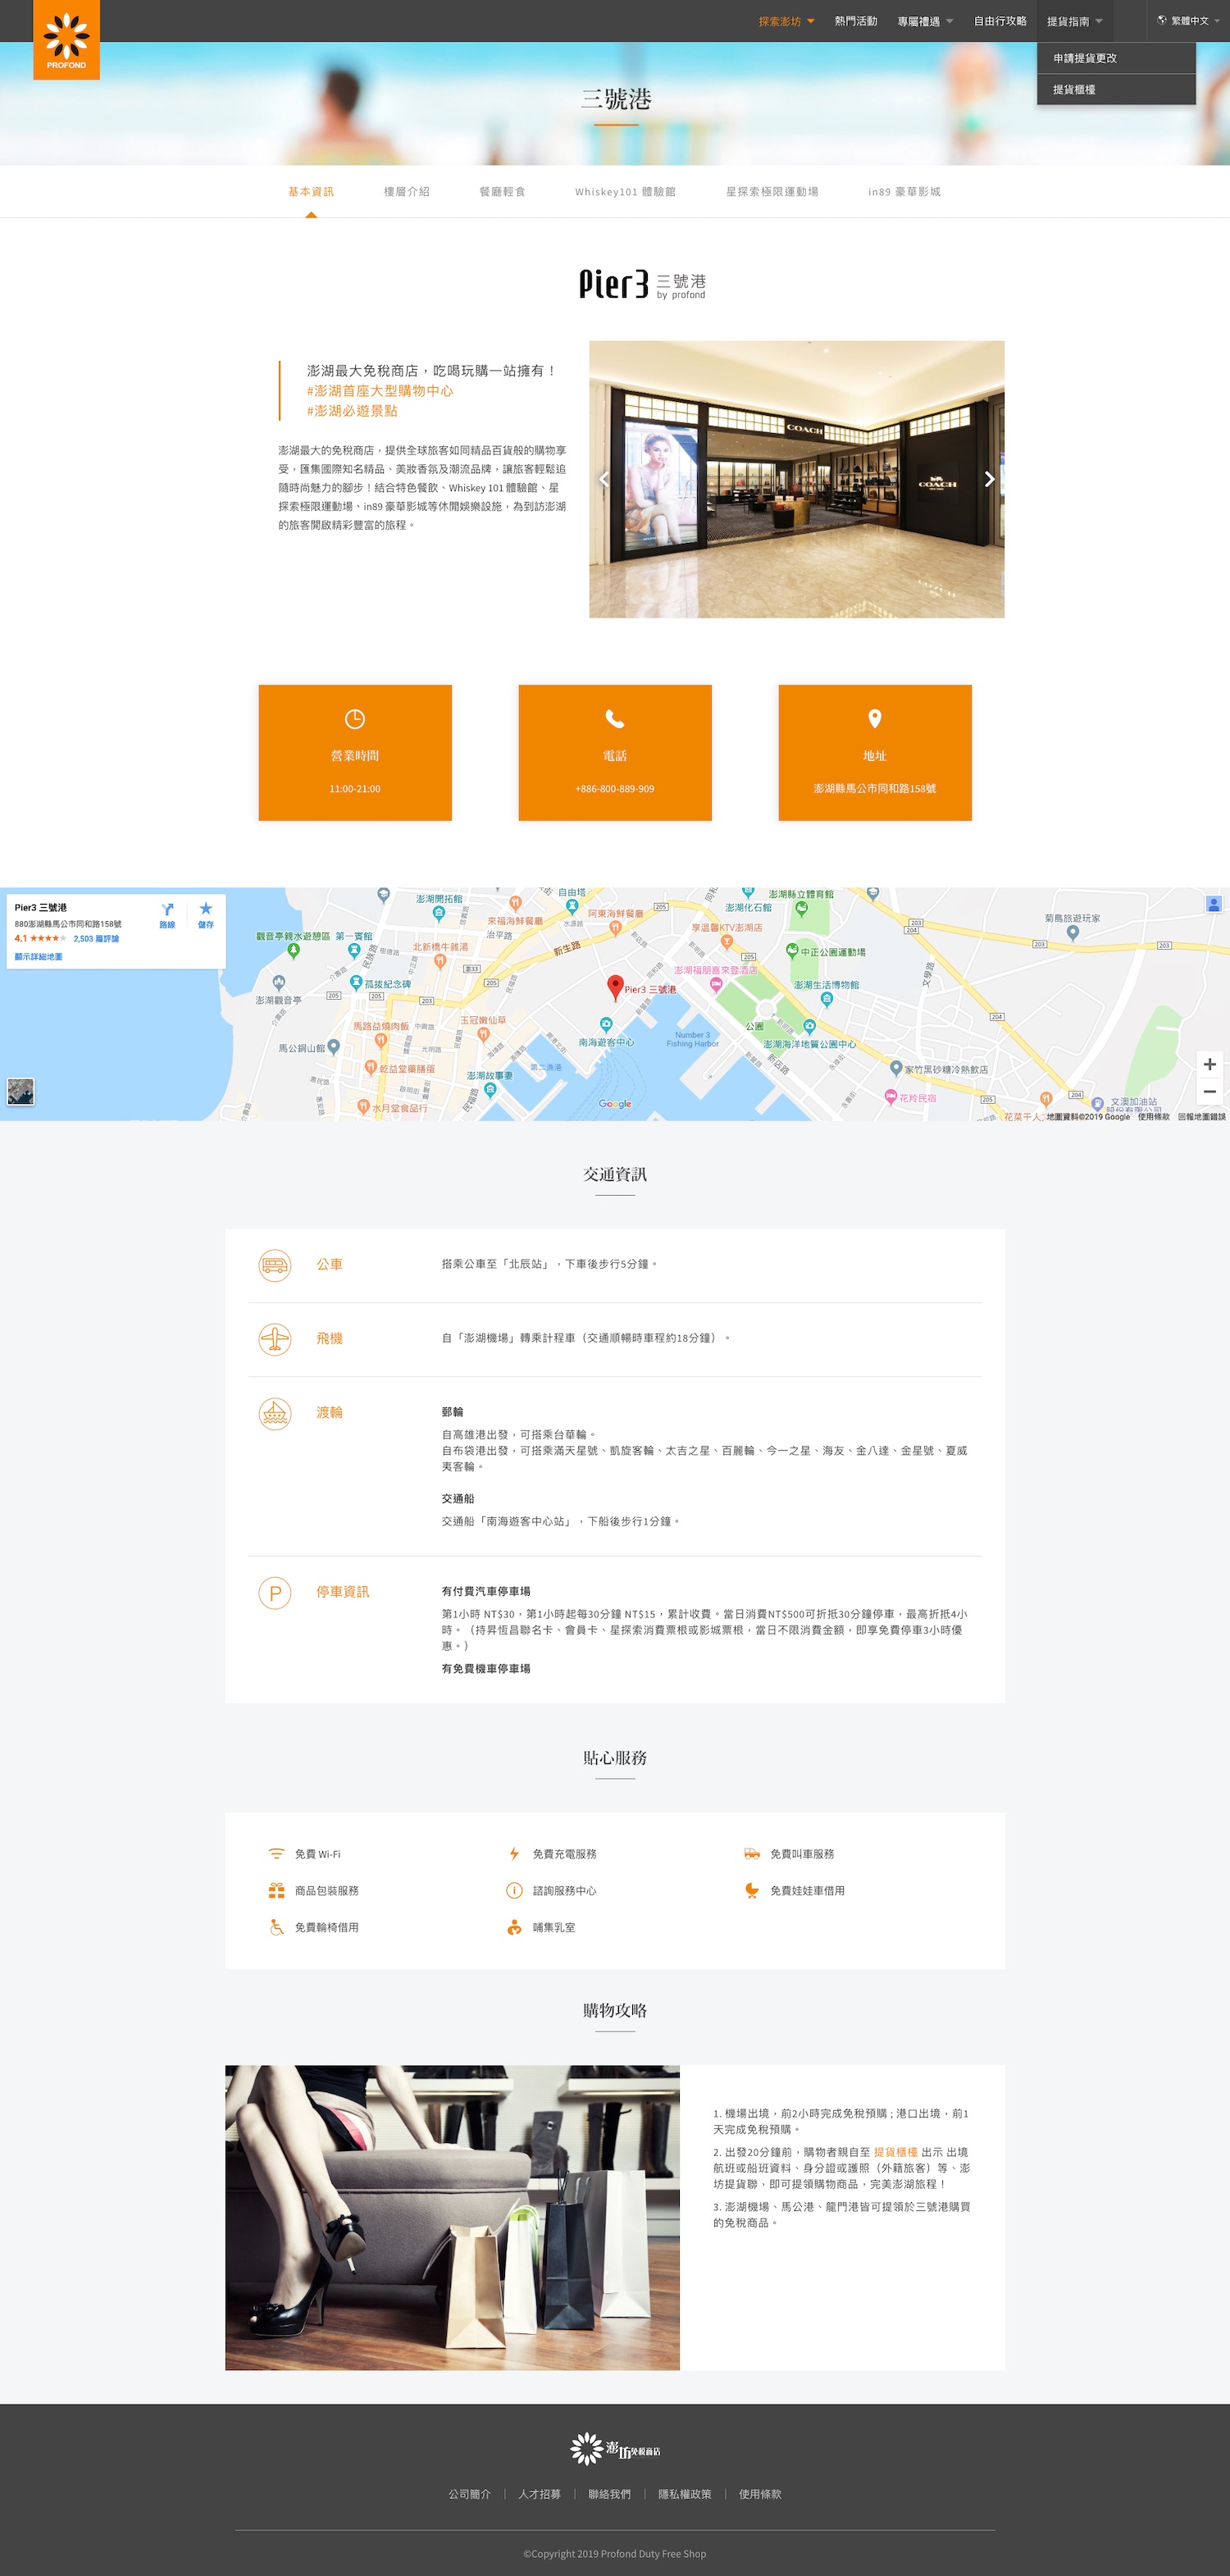Click the Profond orange flower logo
This screenshot has height=2576, width=1230.
(x=66, y=40)
